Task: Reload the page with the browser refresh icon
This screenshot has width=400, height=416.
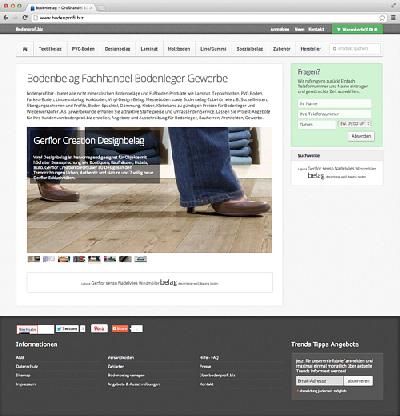Action: 25,18
